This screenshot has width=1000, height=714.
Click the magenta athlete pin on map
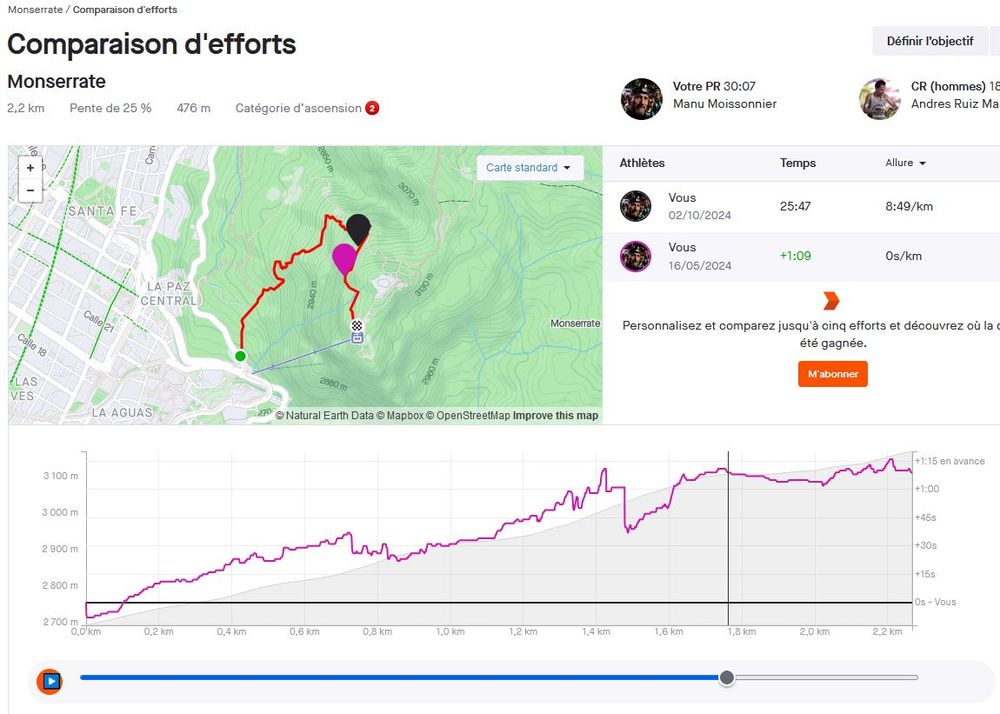345,257
